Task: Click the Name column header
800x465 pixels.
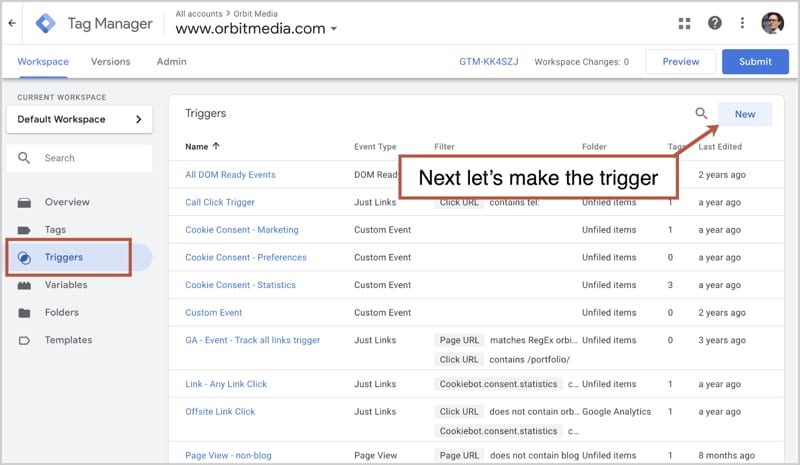Action: tap(196, 146)
